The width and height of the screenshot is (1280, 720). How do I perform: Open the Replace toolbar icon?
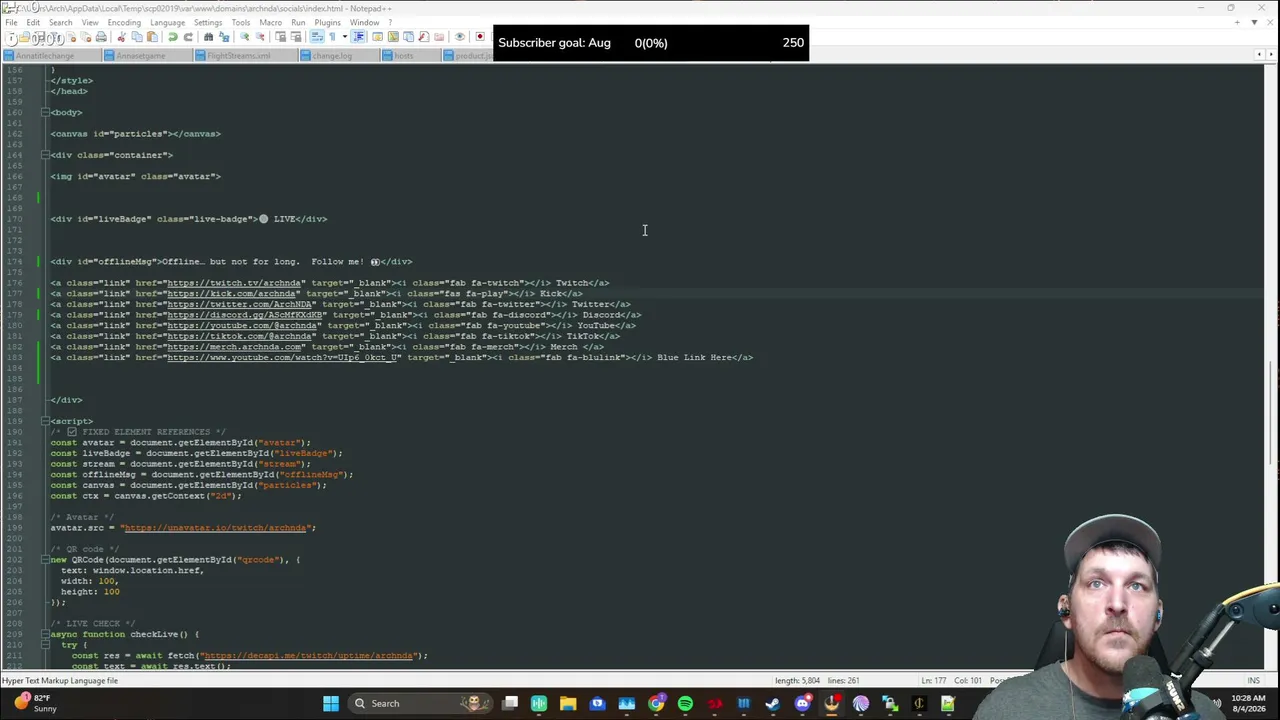223,37
